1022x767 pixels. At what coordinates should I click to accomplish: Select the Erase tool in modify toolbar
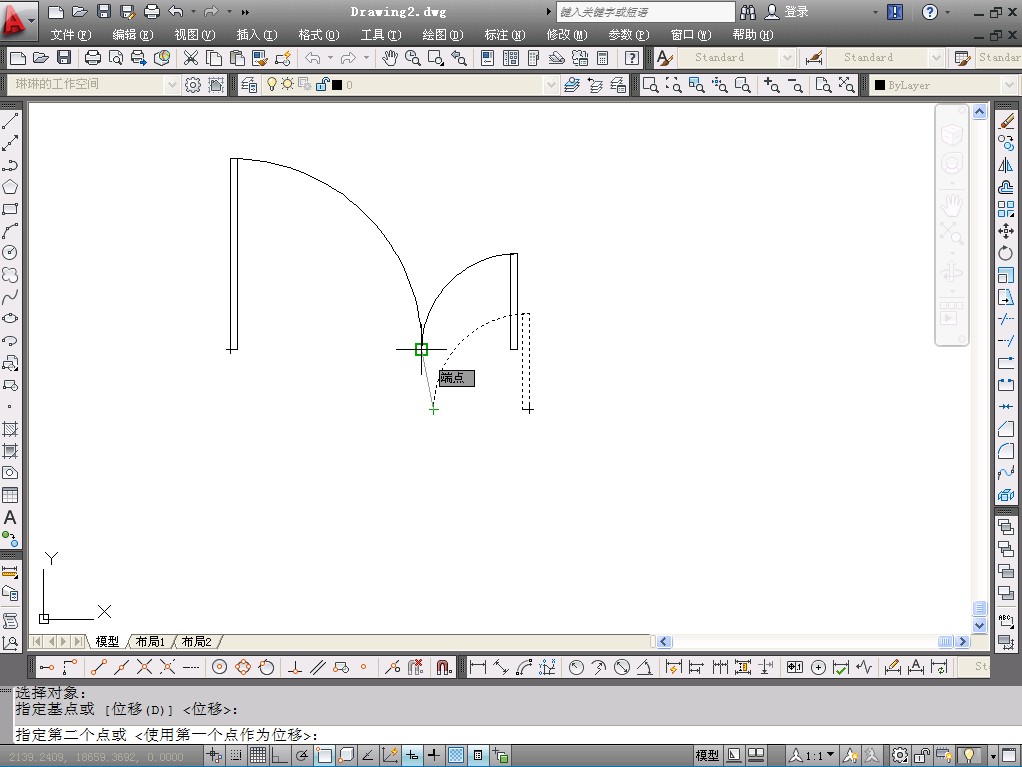(1006, 122)
